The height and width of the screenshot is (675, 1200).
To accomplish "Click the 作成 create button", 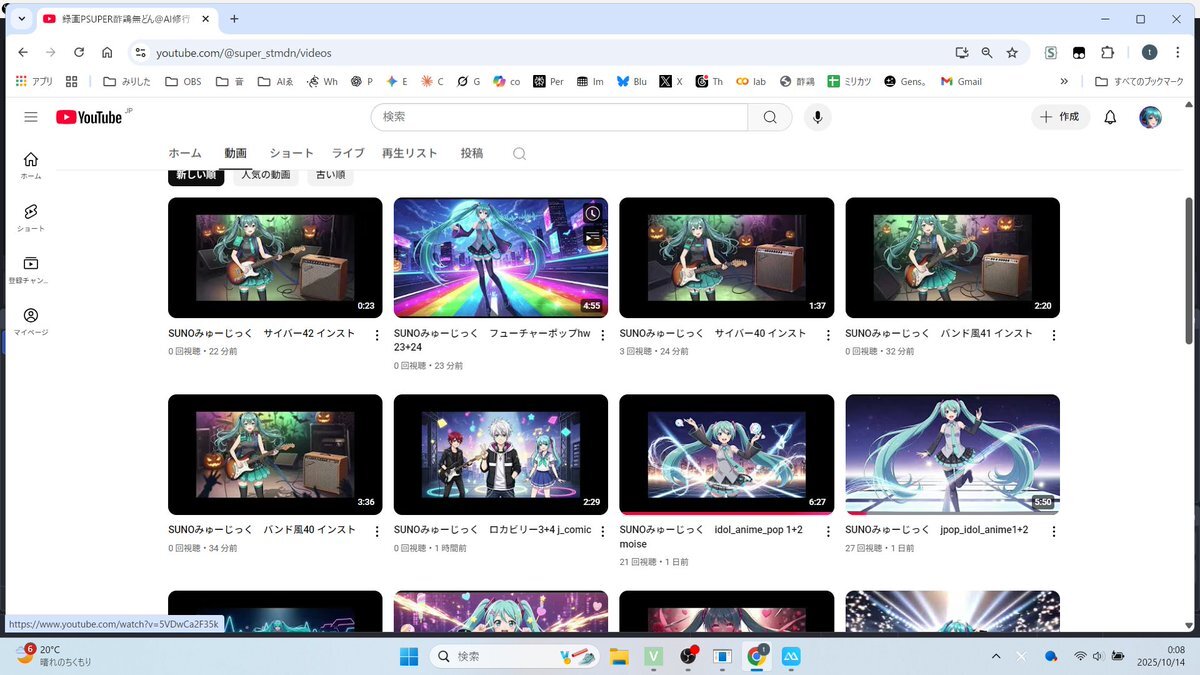I will (1060, 117).
